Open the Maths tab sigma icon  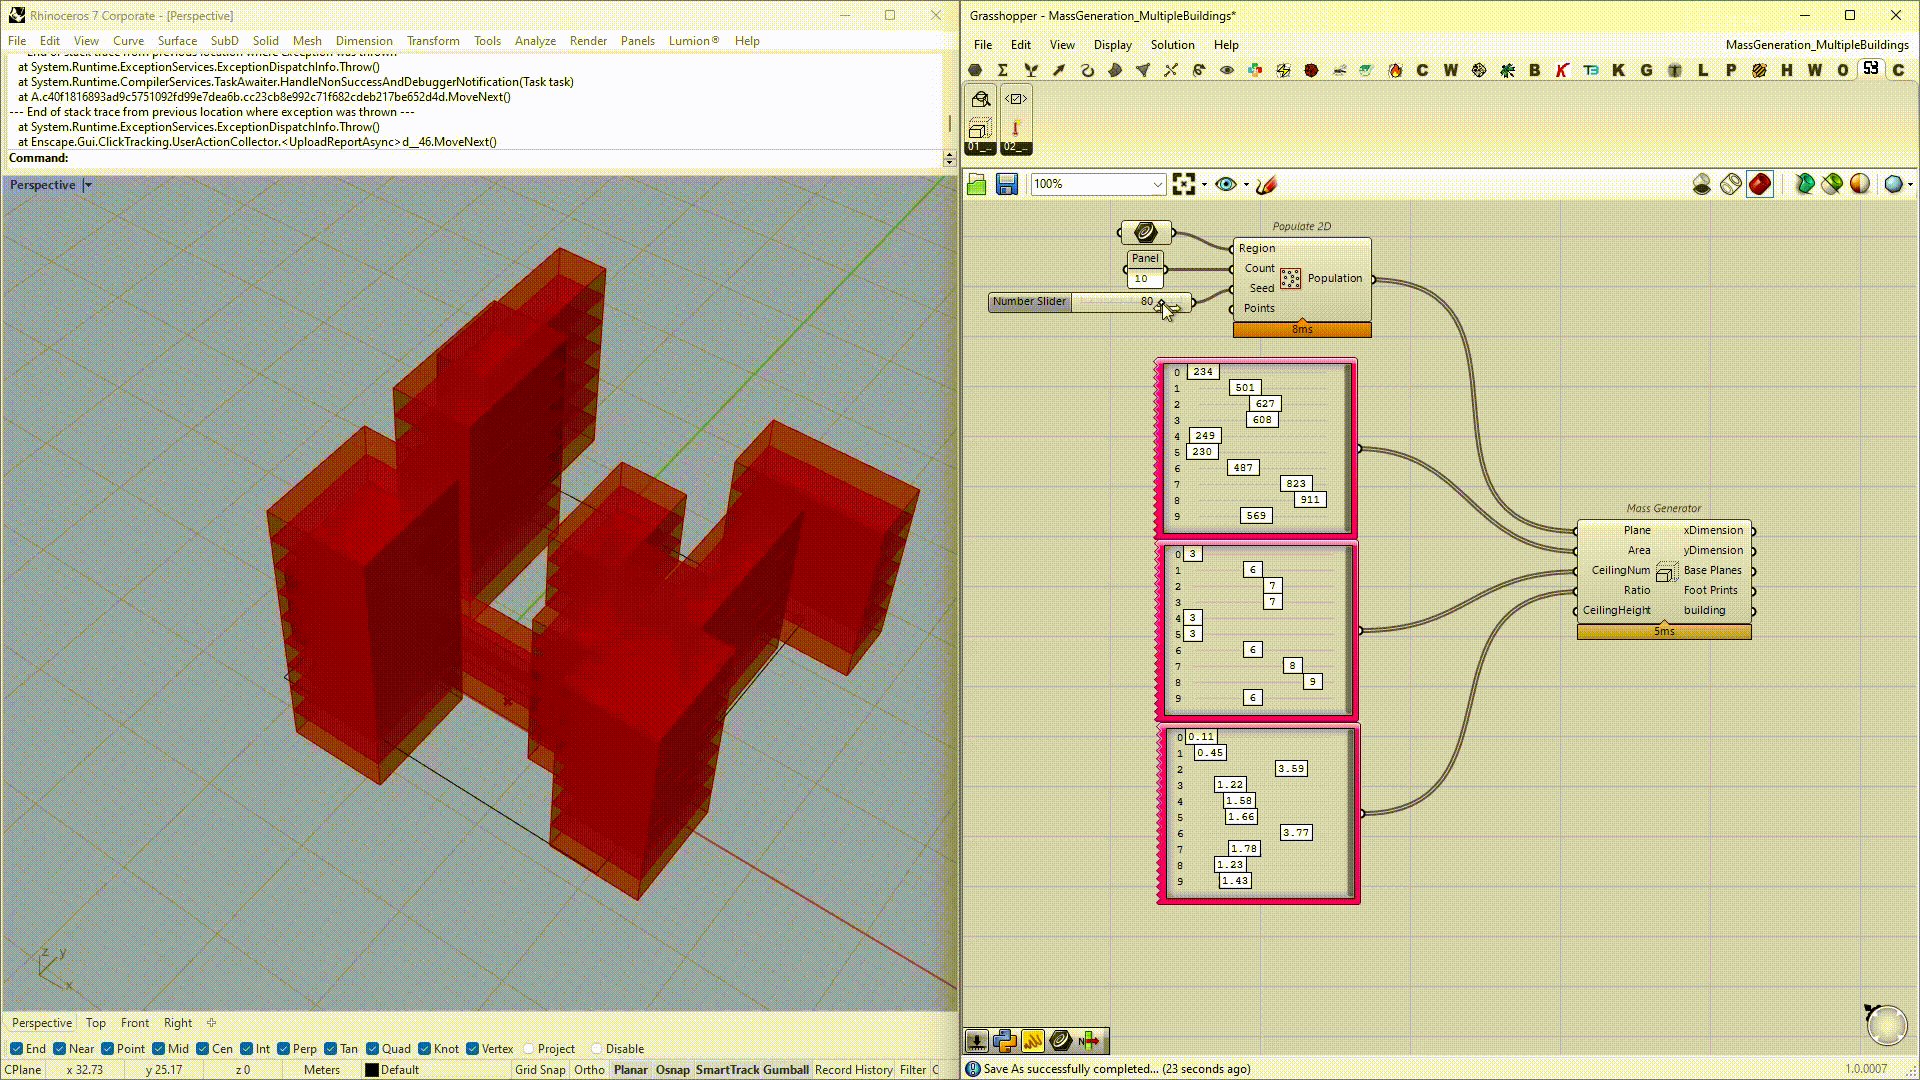pos(1003,70)
